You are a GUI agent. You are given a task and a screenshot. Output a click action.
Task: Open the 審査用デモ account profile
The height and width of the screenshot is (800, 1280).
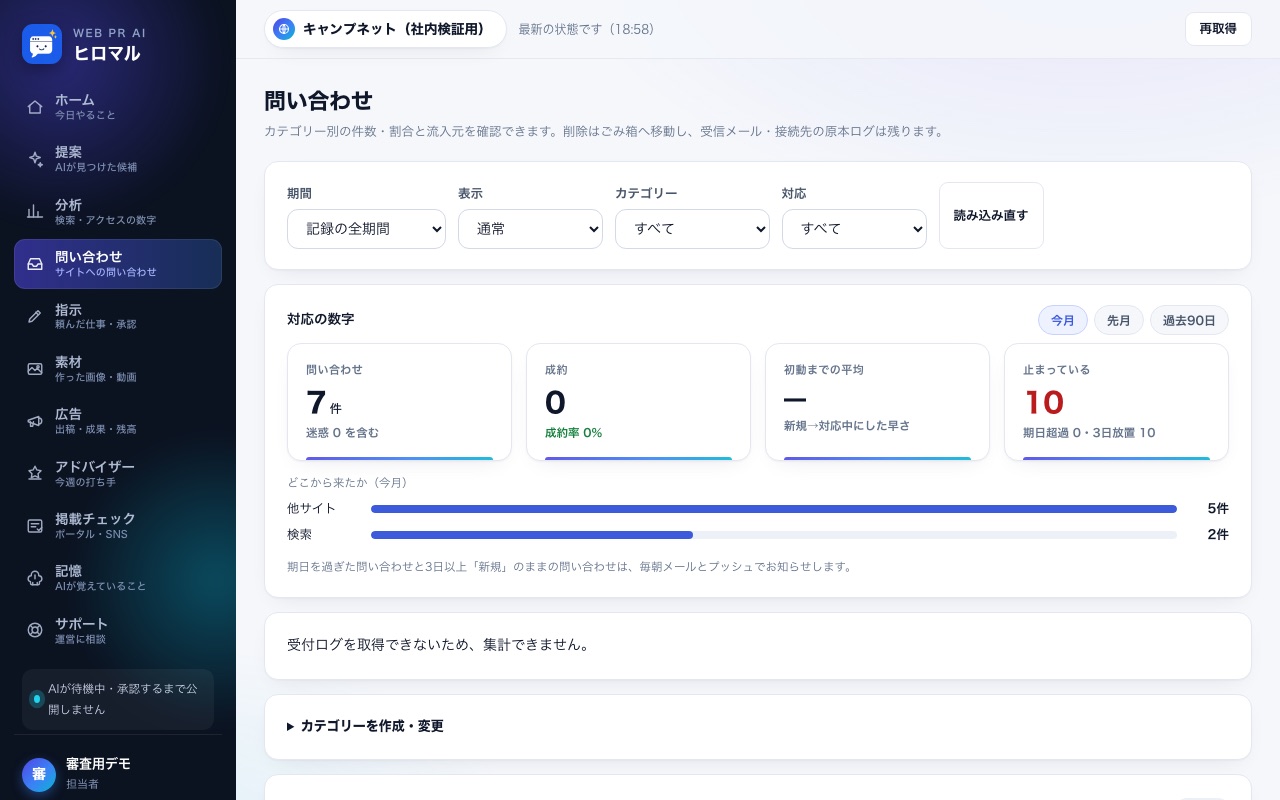tap(118, 774)
